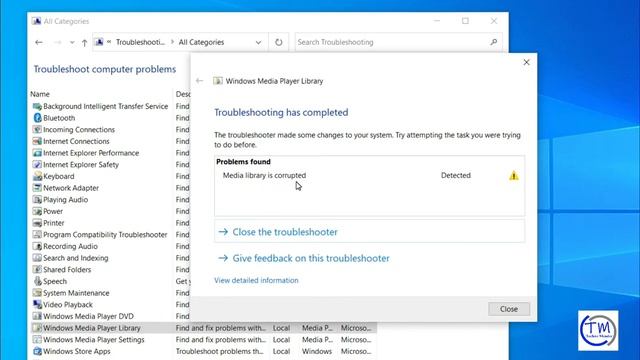Click Troubleshoot computer problems heading
The image size is (640, 360).
(x=105, y=69)
